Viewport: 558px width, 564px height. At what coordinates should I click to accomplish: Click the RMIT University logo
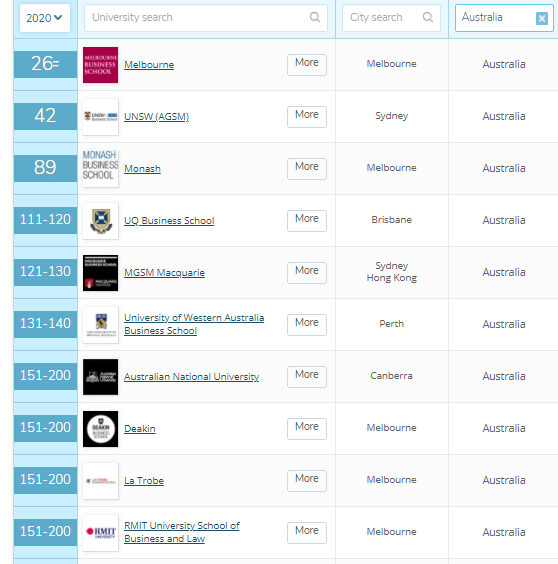click(100, 533)
